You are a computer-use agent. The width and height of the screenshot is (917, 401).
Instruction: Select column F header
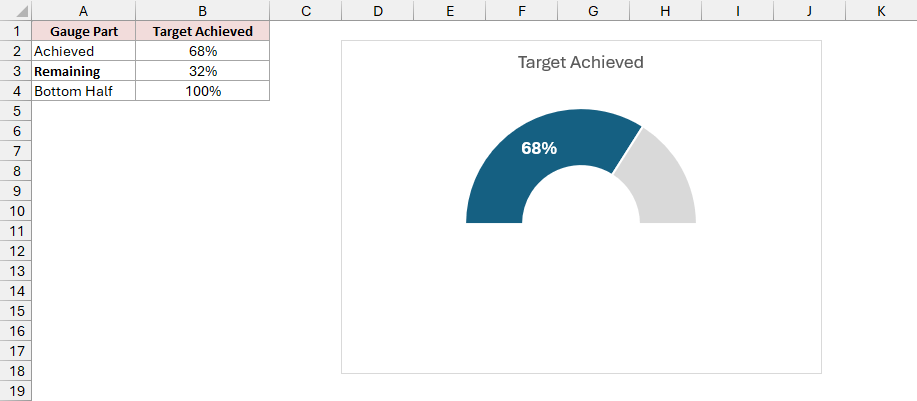click(x=521, y=11)
